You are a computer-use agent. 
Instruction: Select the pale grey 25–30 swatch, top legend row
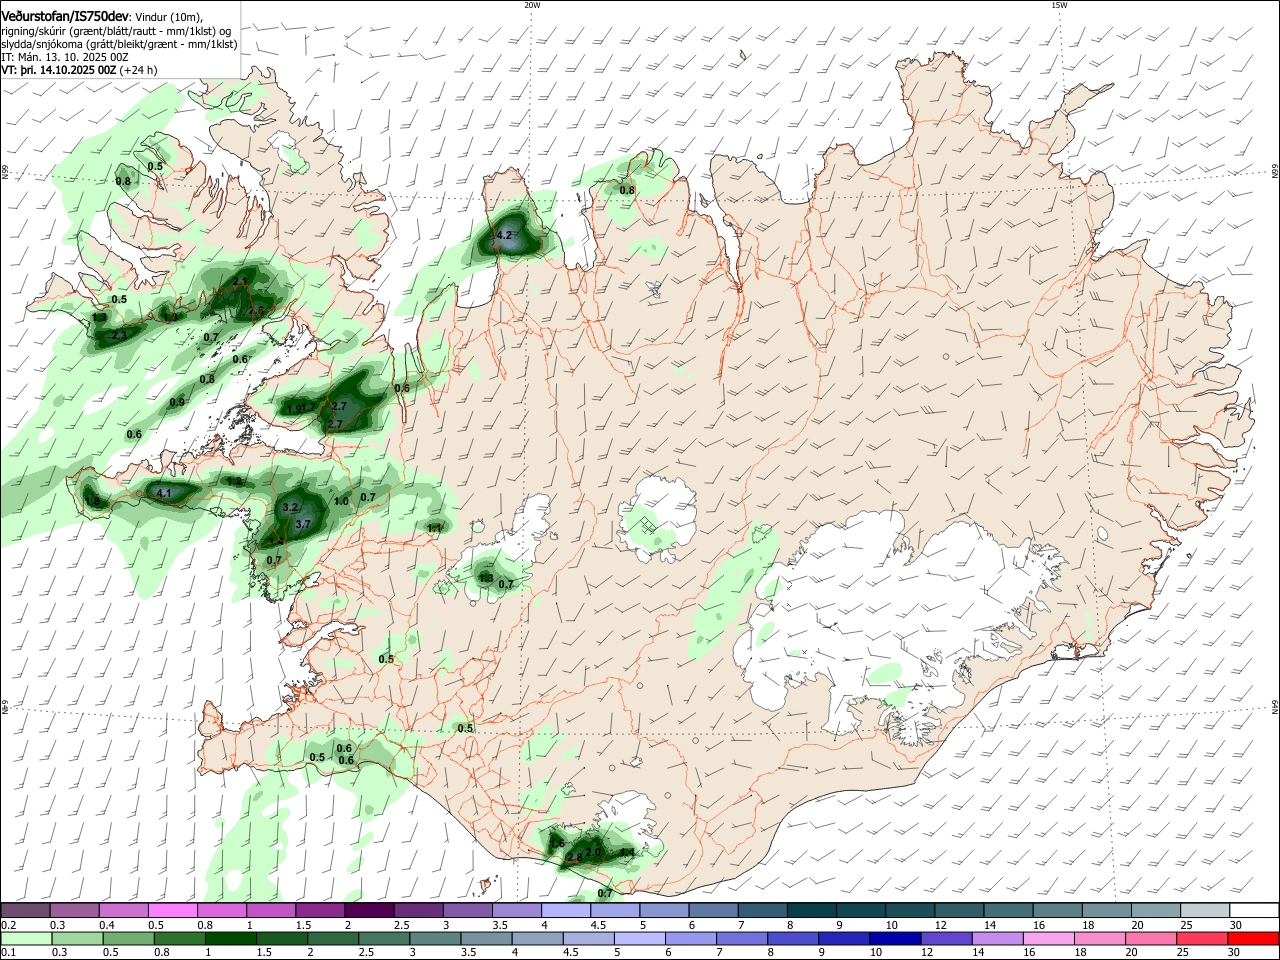pyautogui.click(x=1205, y=910)
